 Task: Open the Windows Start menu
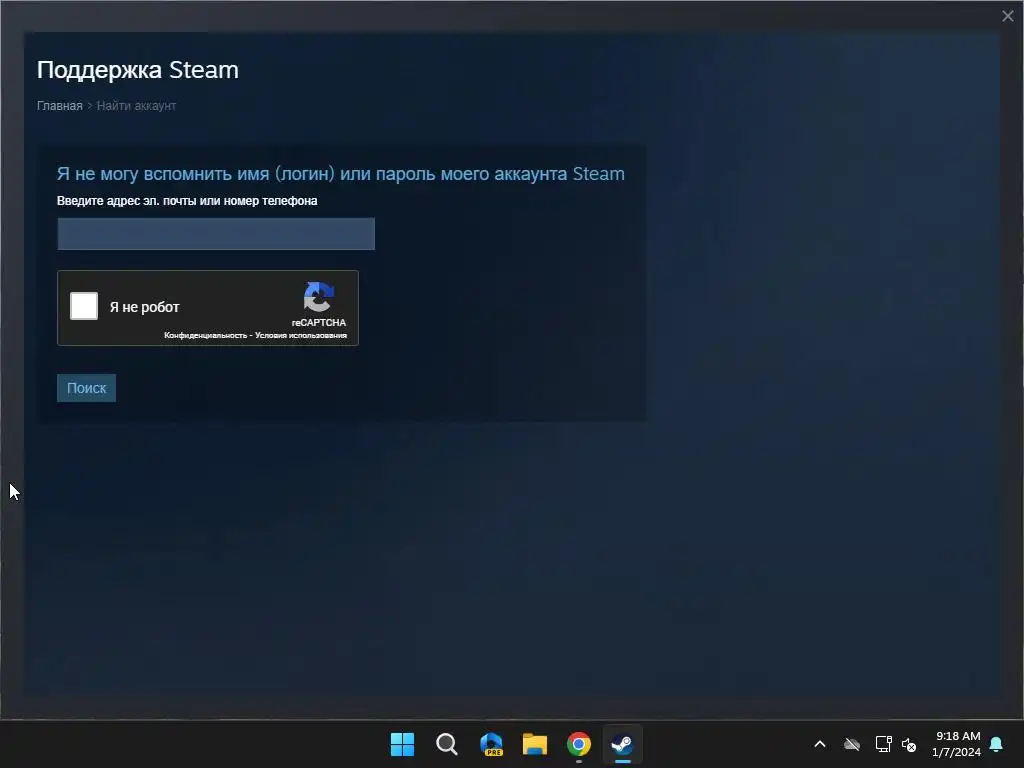(x=402, y=744)
